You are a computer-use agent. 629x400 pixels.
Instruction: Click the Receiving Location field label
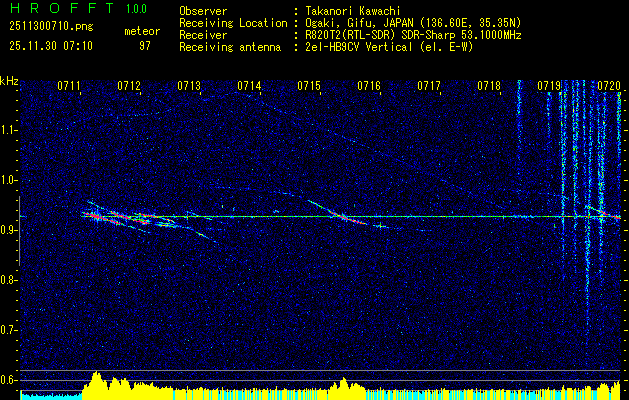click(x=233, y=23)
